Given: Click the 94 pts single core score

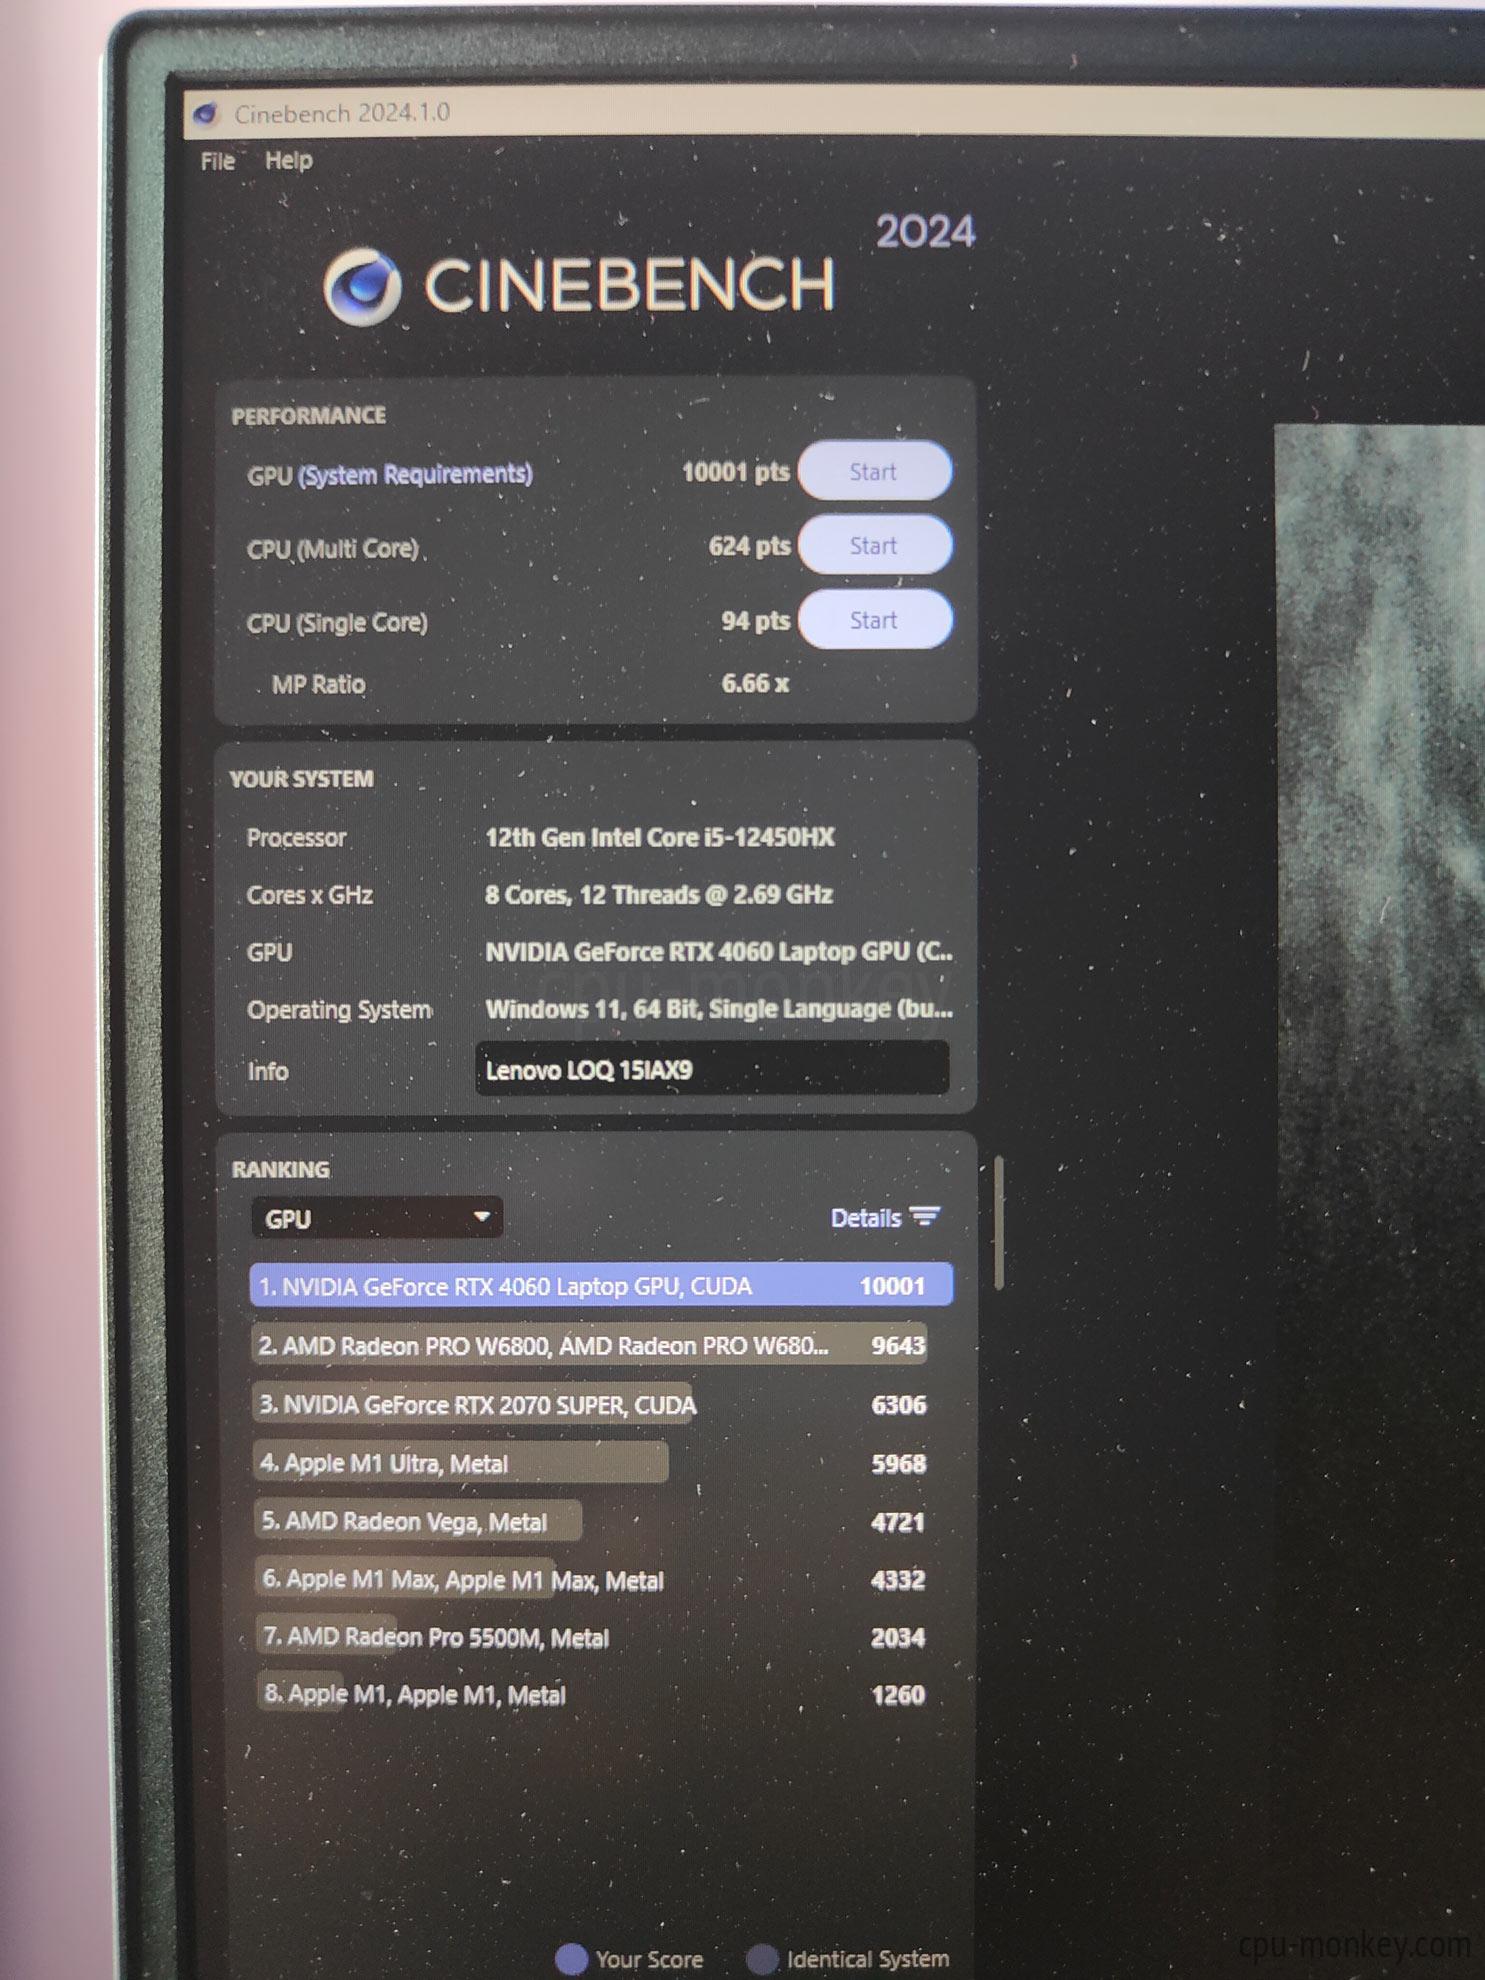Looking at the screenshot, I should (x=755, y=620).
